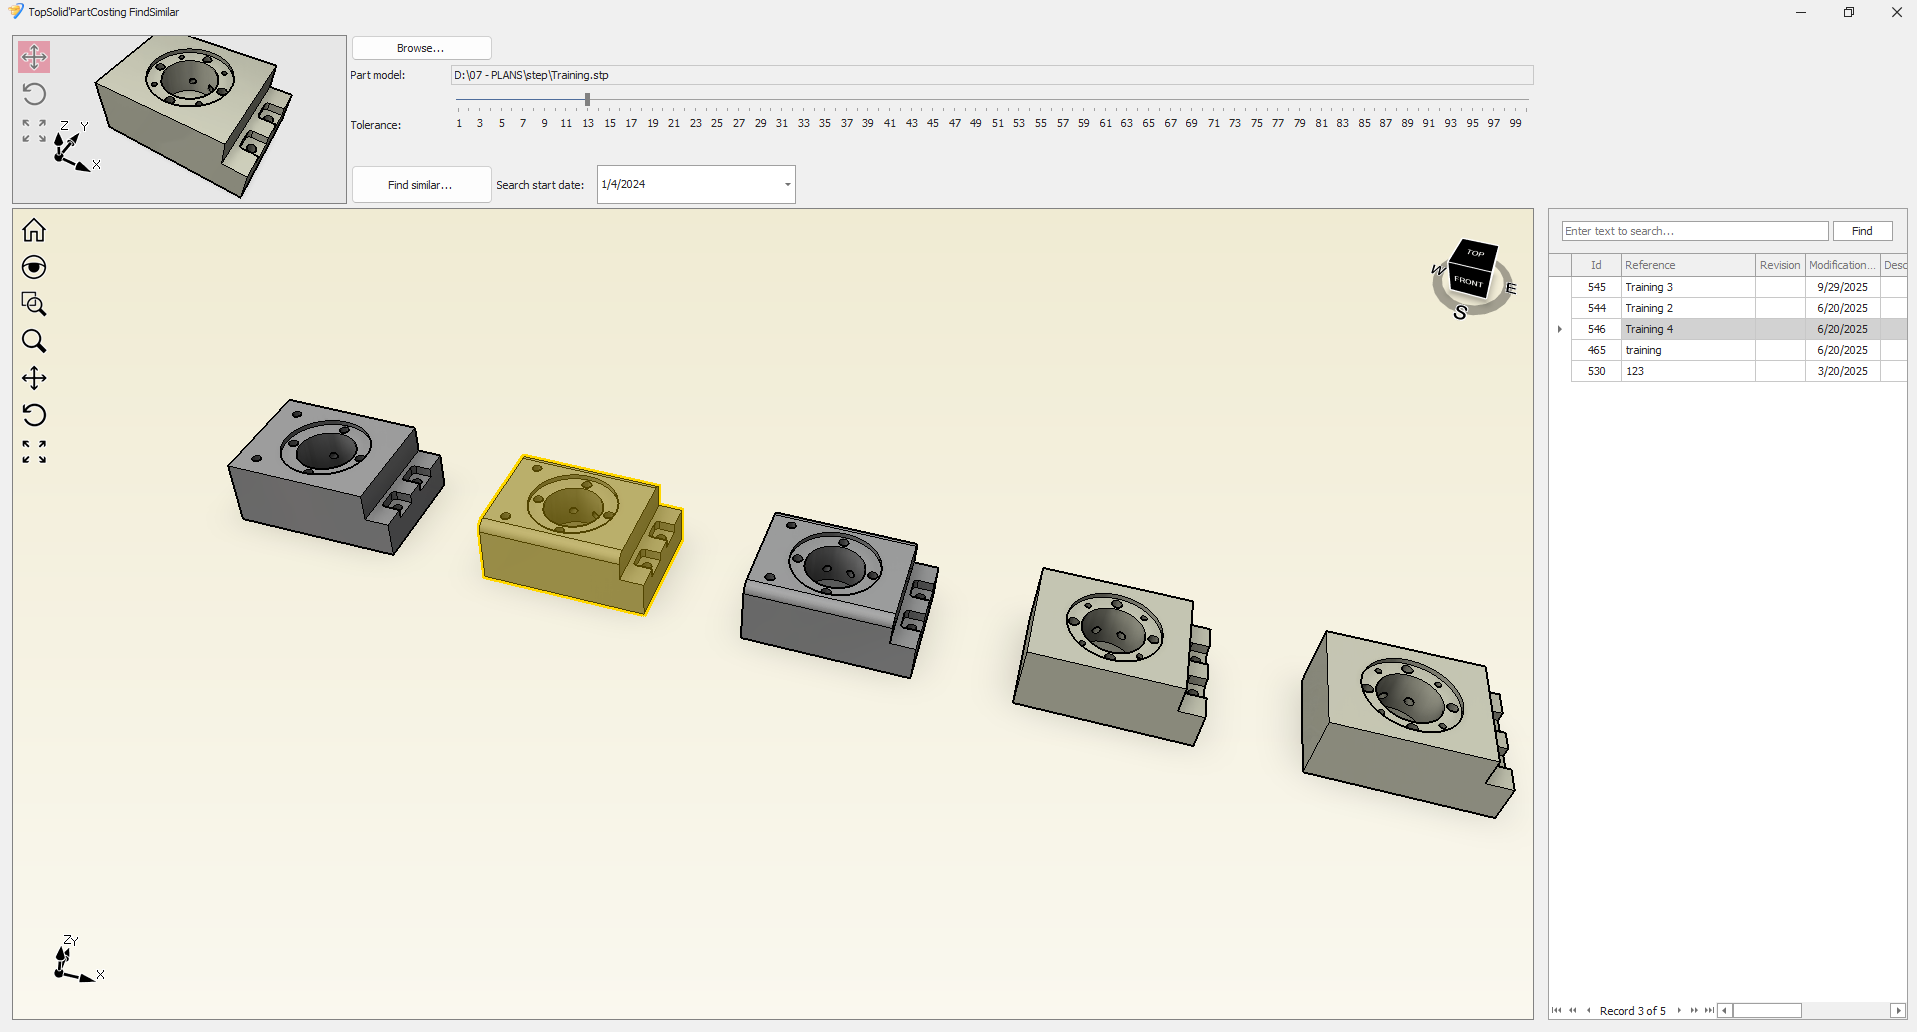The width and height of the screenshot is (1917, 1032).
Task: Select the magnifier zoom tool
Action: [34, 341]
